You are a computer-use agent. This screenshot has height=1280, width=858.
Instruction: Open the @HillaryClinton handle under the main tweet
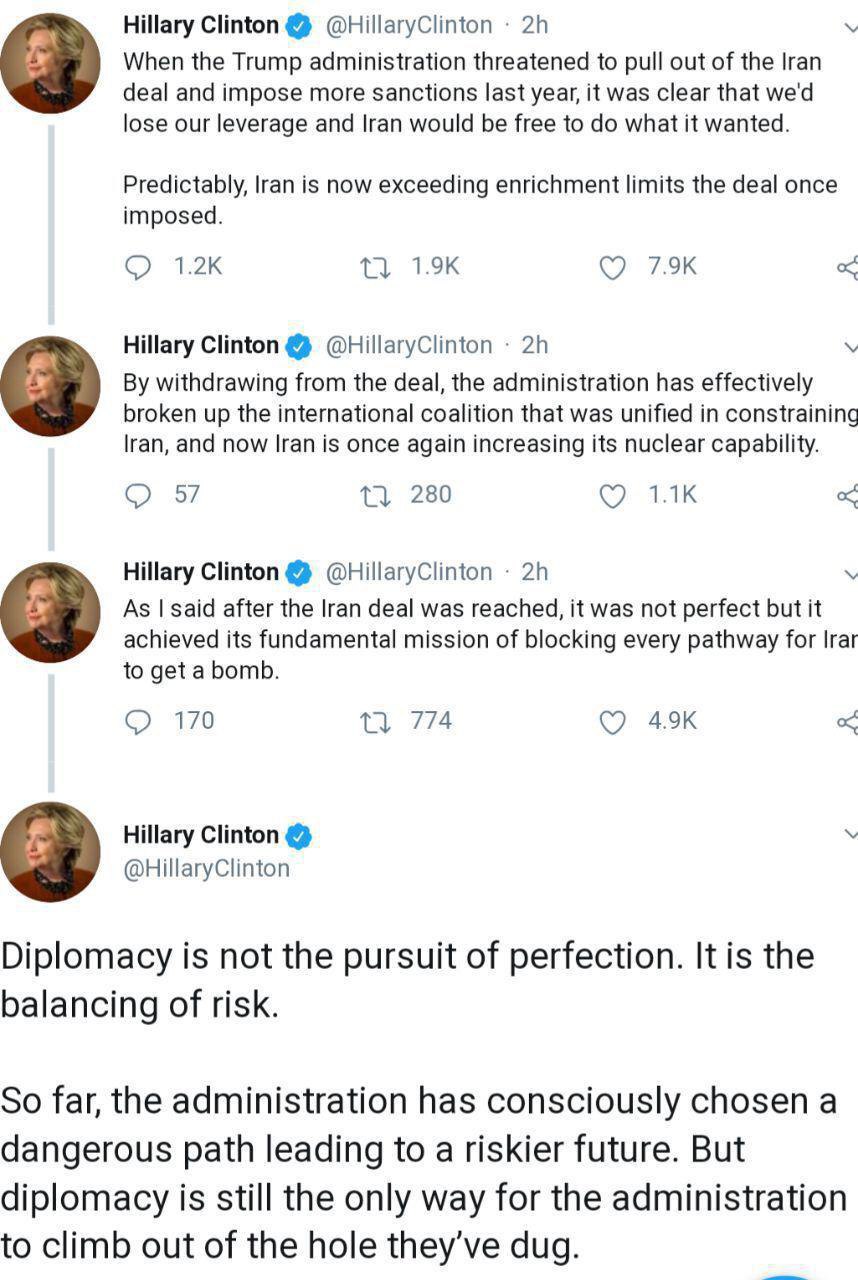tap(206, 868)
